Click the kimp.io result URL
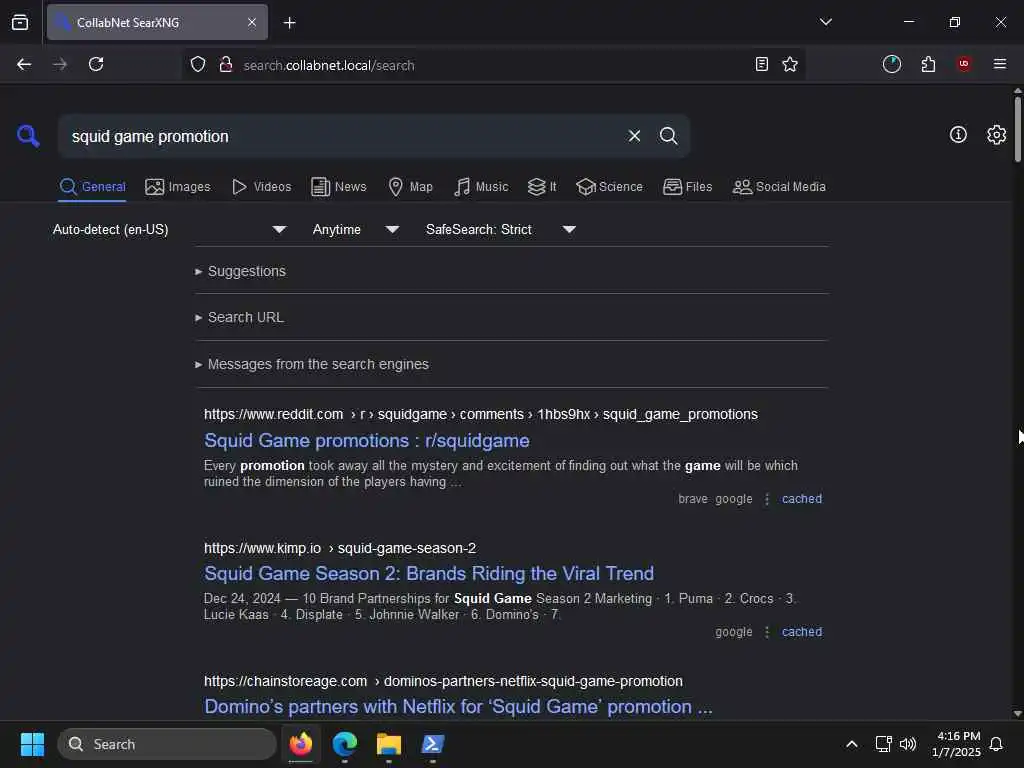 (x=340, y=548)
